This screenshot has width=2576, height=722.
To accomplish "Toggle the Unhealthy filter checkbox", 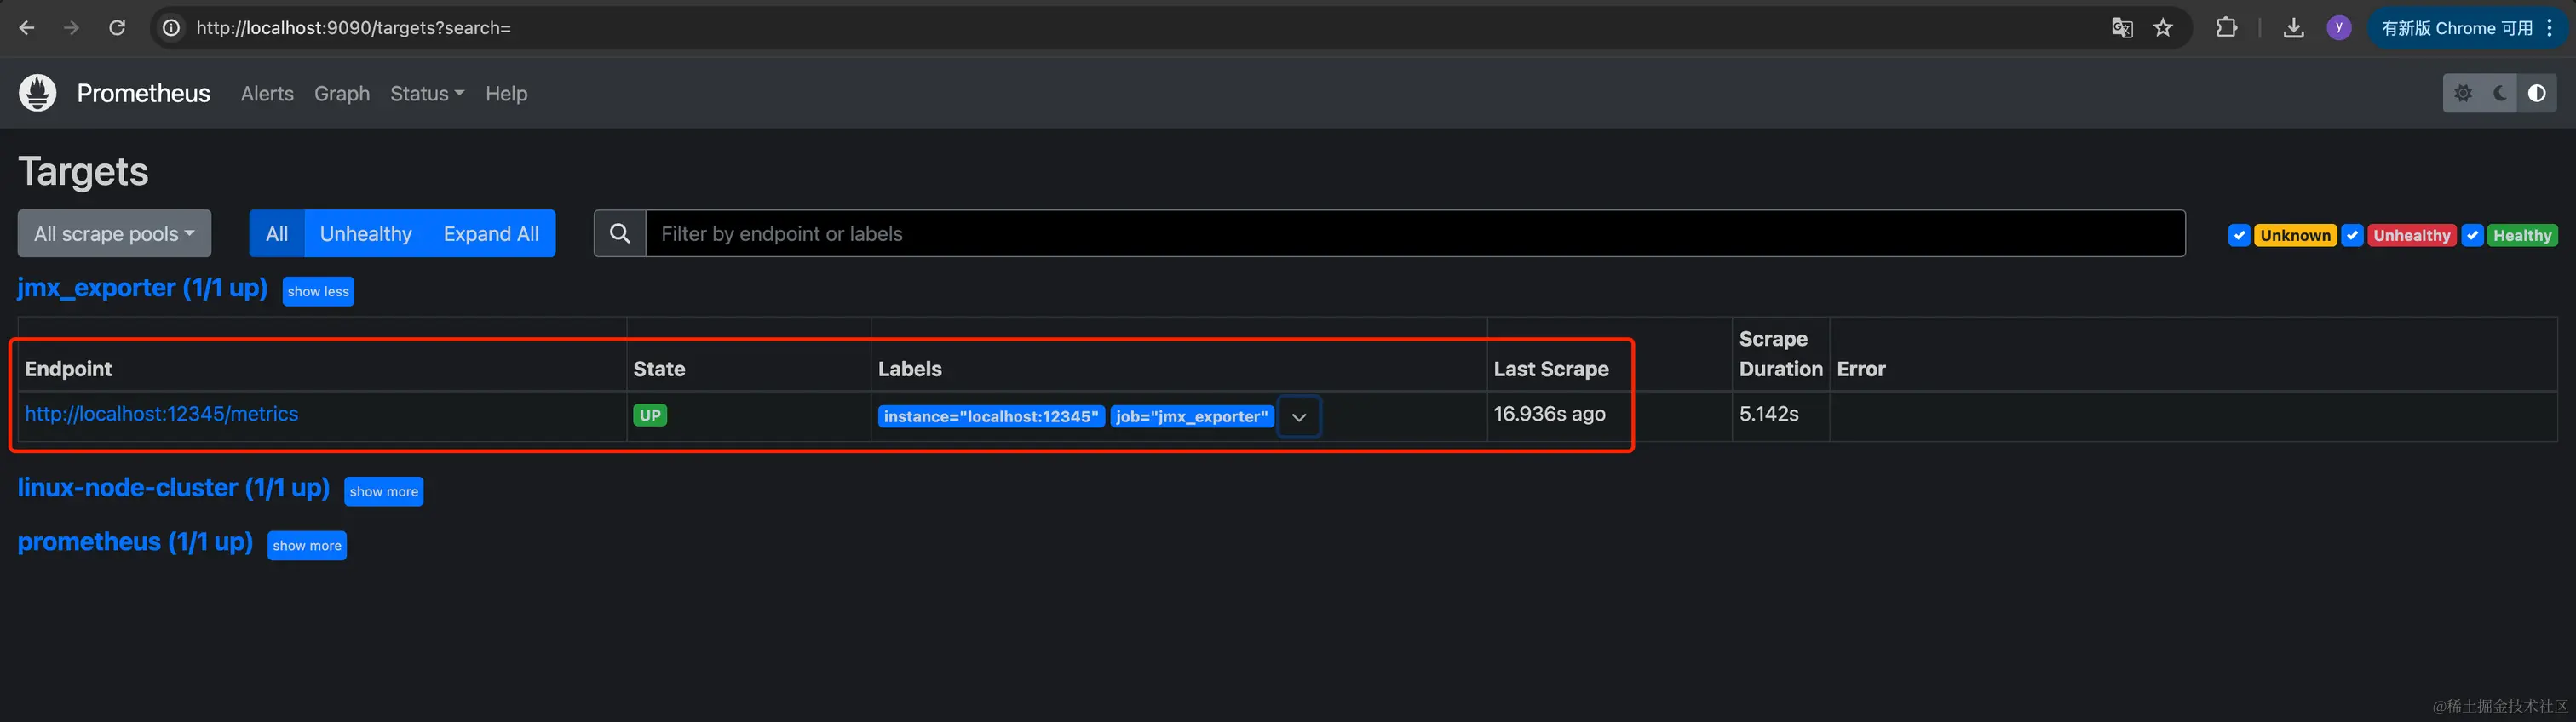I will pos(2353,235).
